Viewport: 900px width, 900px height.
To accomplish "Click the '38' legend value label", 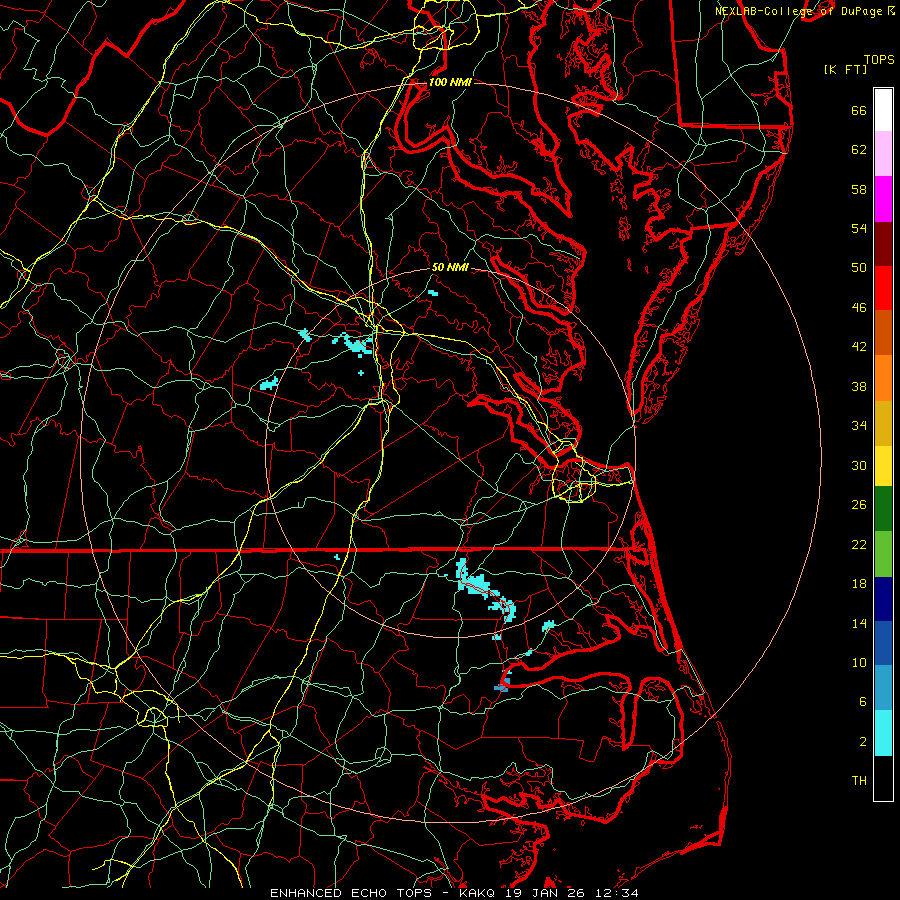I will pyautogui.click(x=859, y=386).
